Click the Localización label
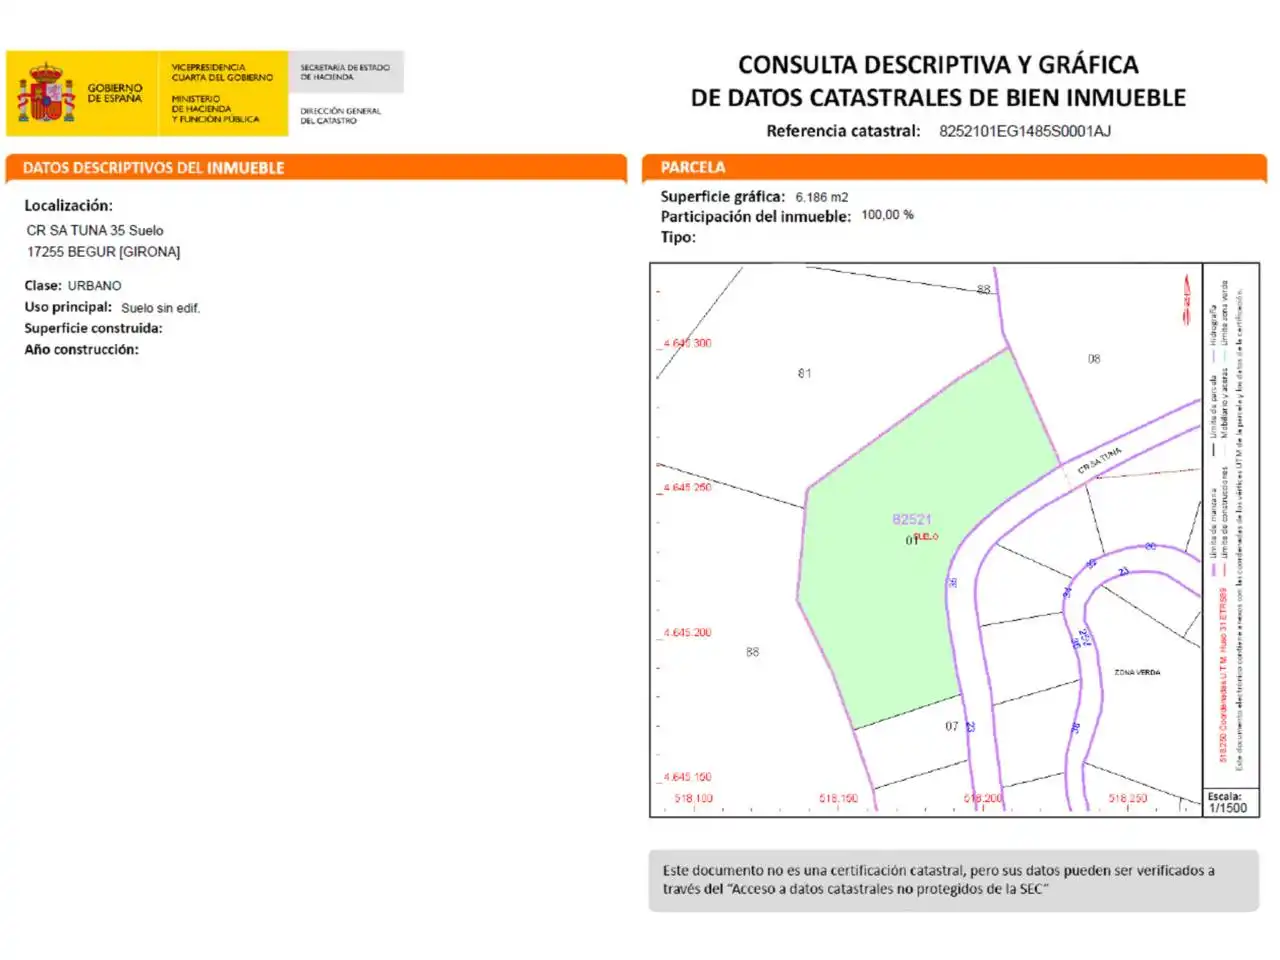Image resolution: width=1280 pixels, height=960 pixels. (68, 206)
